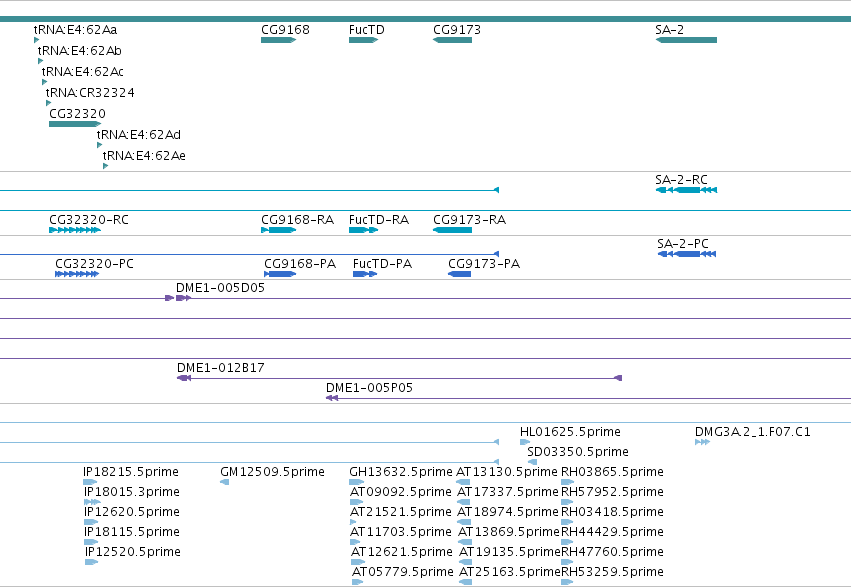
Task: Select the CG32320-RC transcript label
Action: [x=89, y=220]
